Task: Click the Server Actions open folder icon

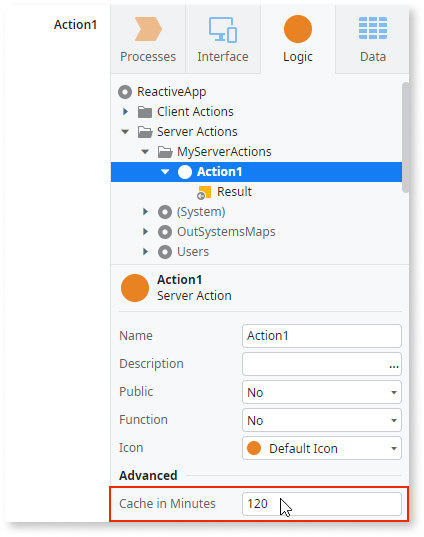Action: [145, 132]
